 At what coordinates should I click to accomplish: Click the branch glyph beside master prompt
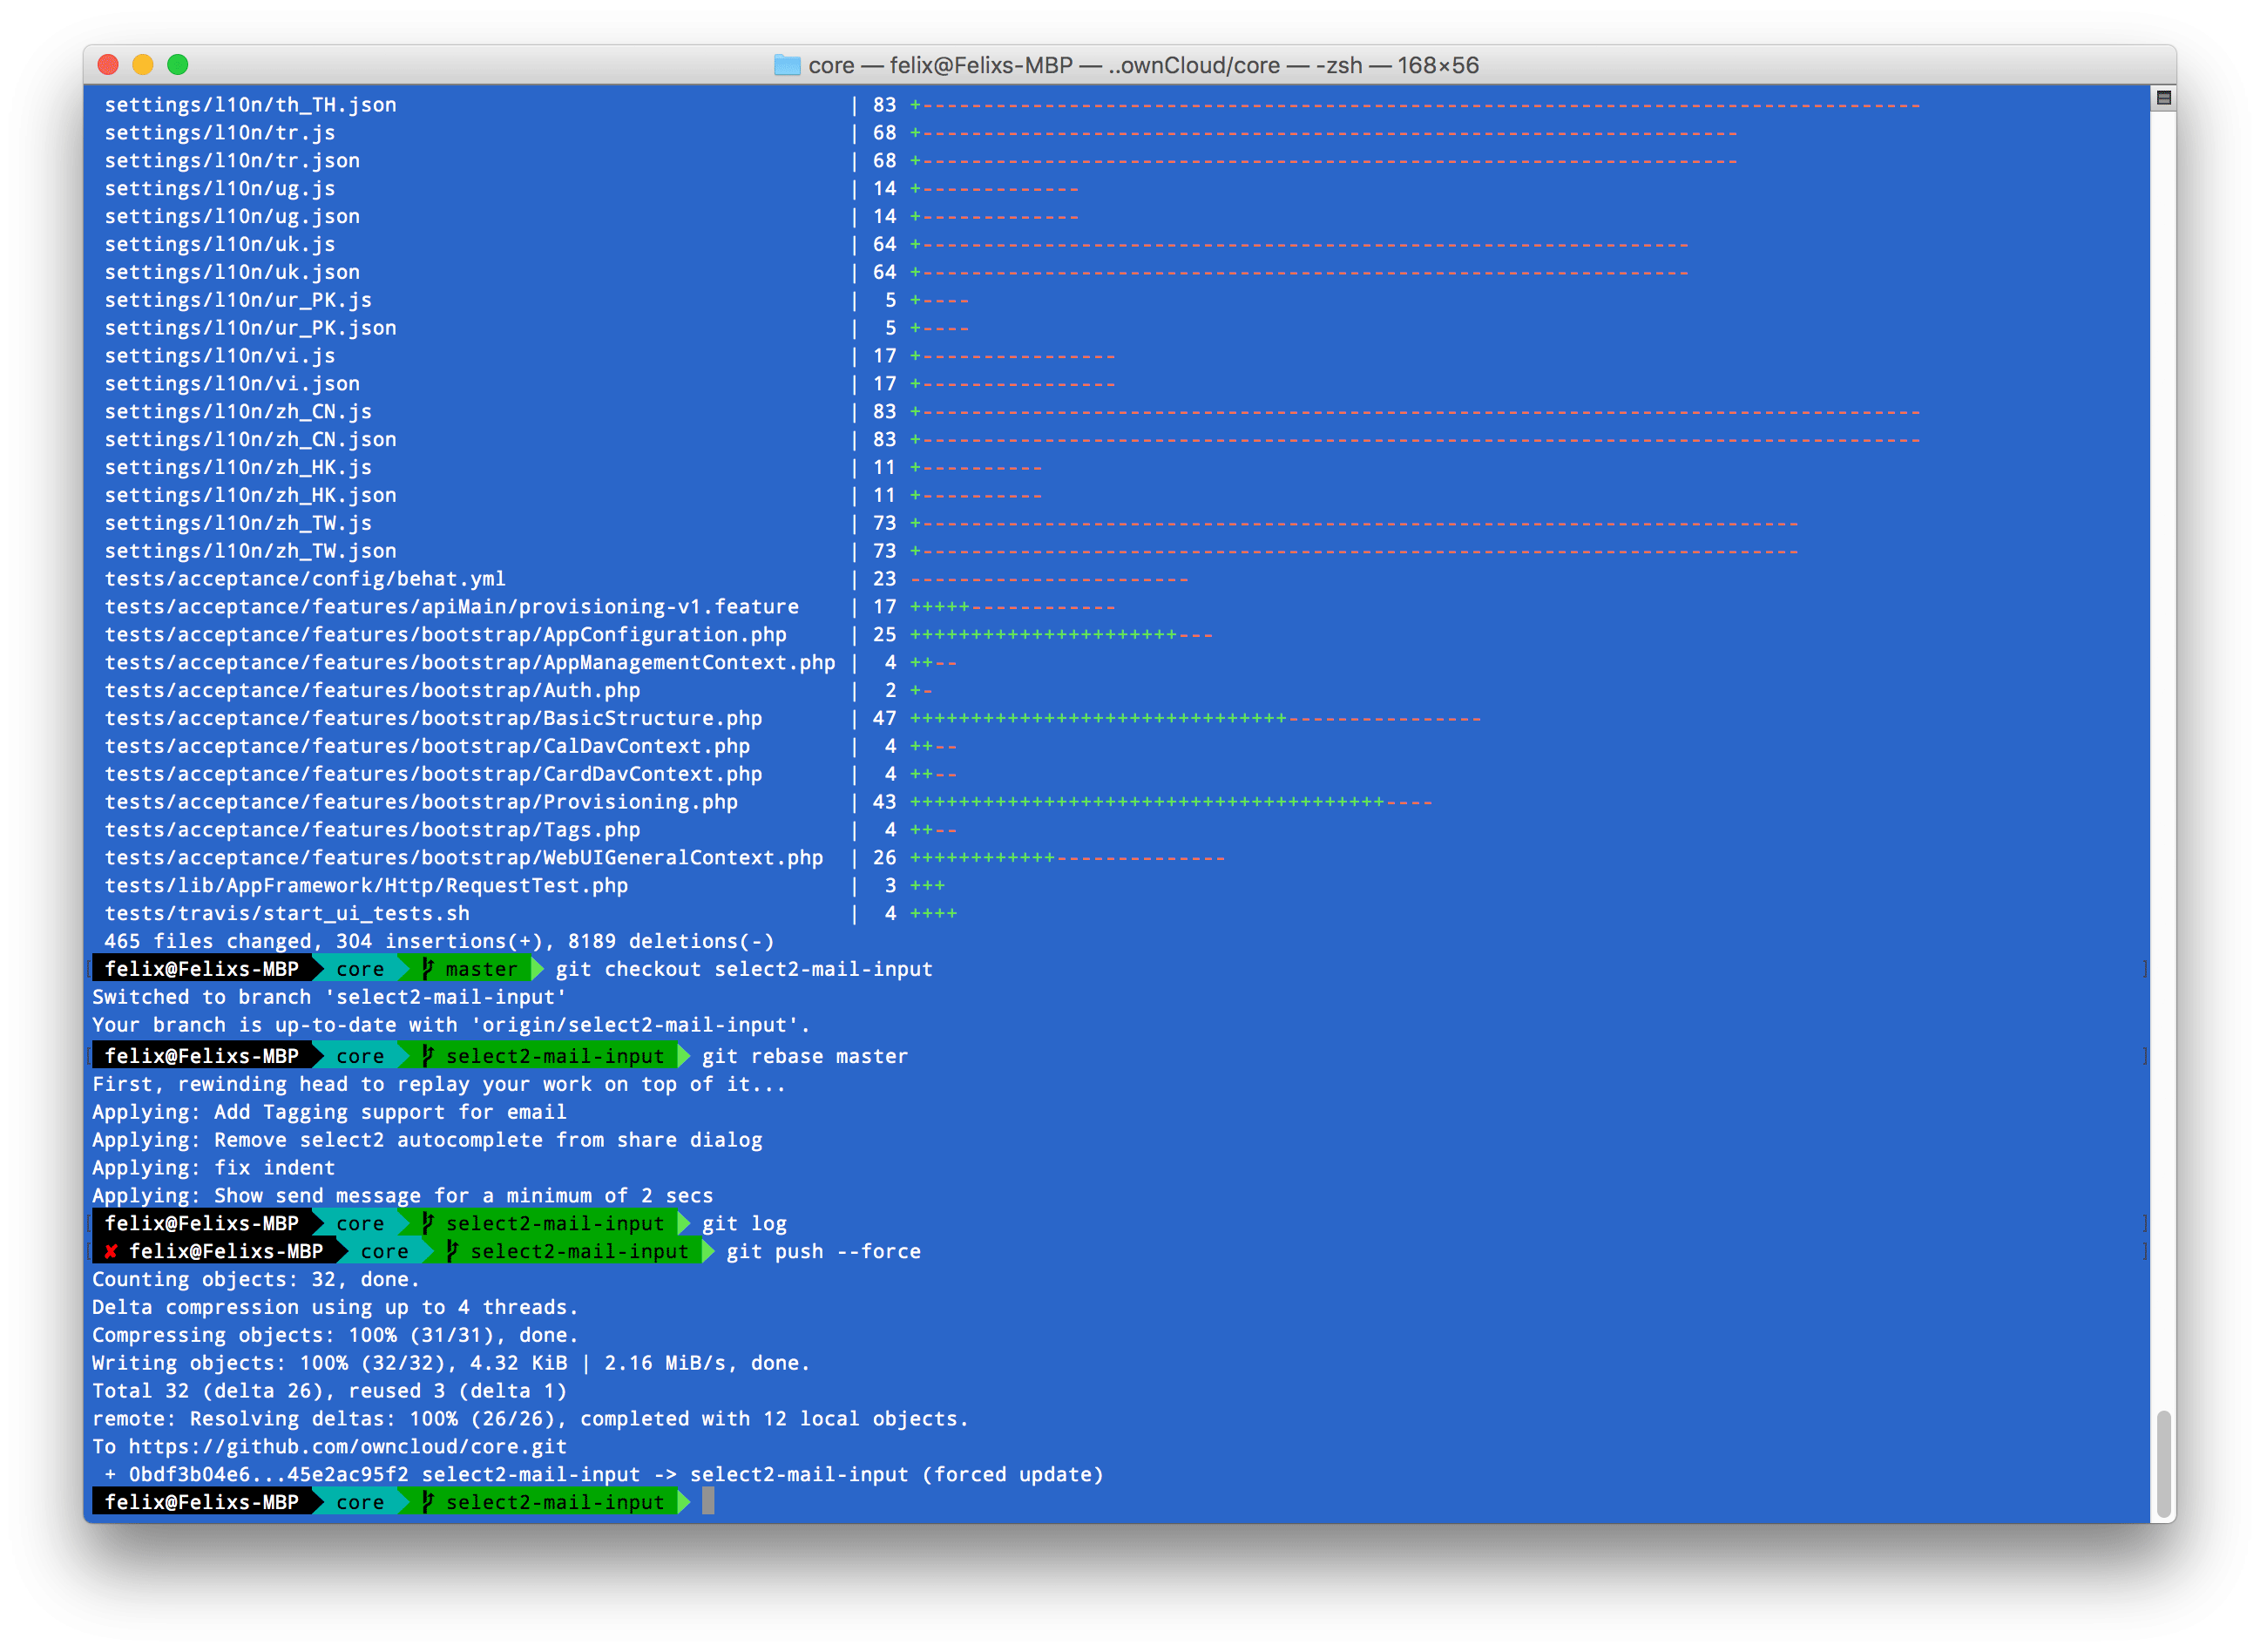tap(428, 968)
